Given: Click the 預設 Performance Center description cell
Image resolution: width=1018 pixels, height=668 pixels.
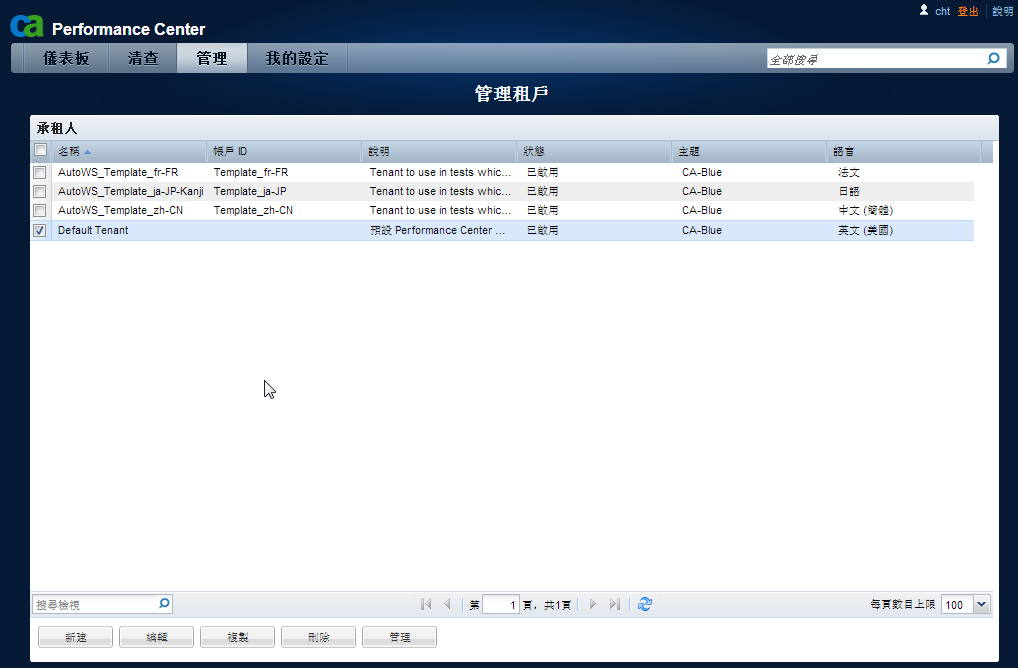Looking at the screenshot, I should point(438,230).
